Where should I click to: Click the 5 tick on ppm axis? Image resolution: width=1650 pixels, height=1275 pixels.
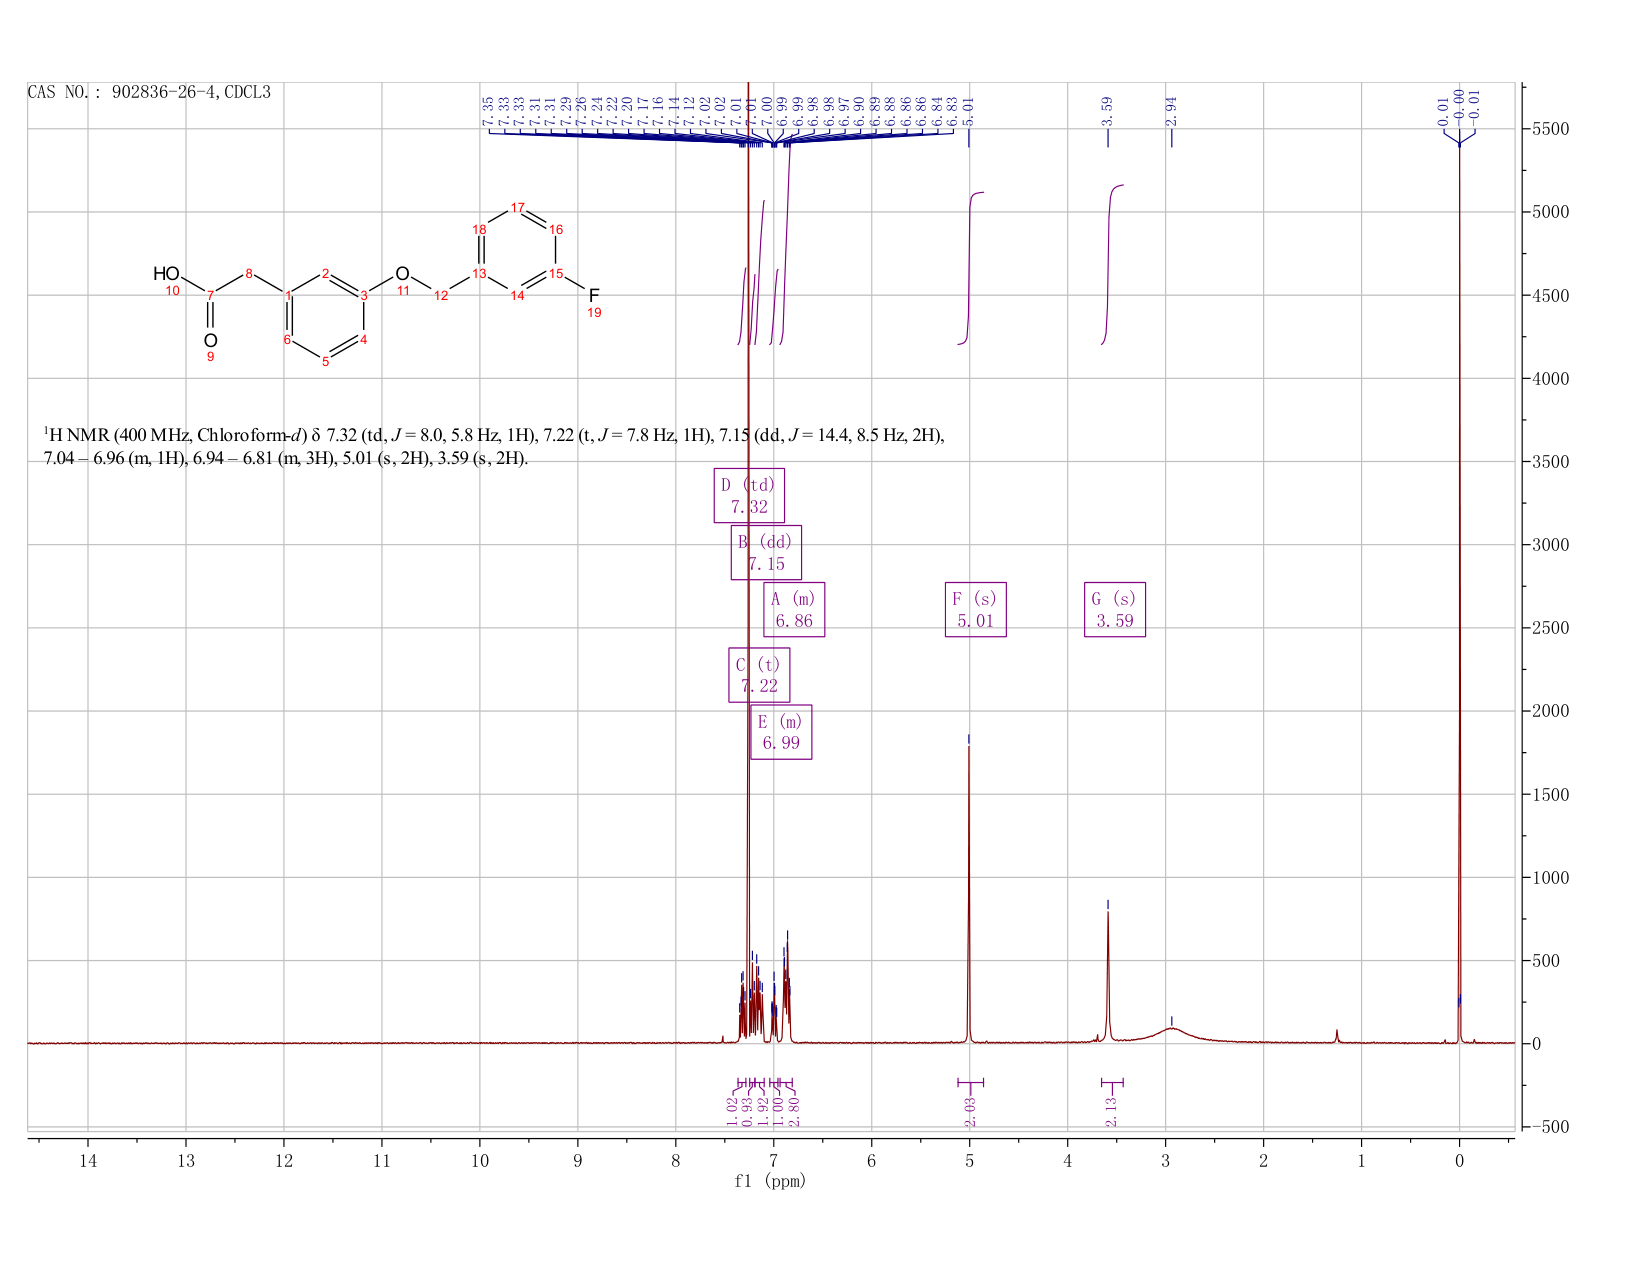tap(970, 1161)
